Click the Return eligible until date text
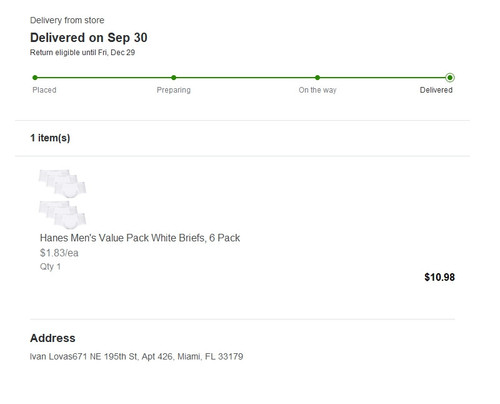The width and height of the screenshot is (500, 404). tap(82, 53)
